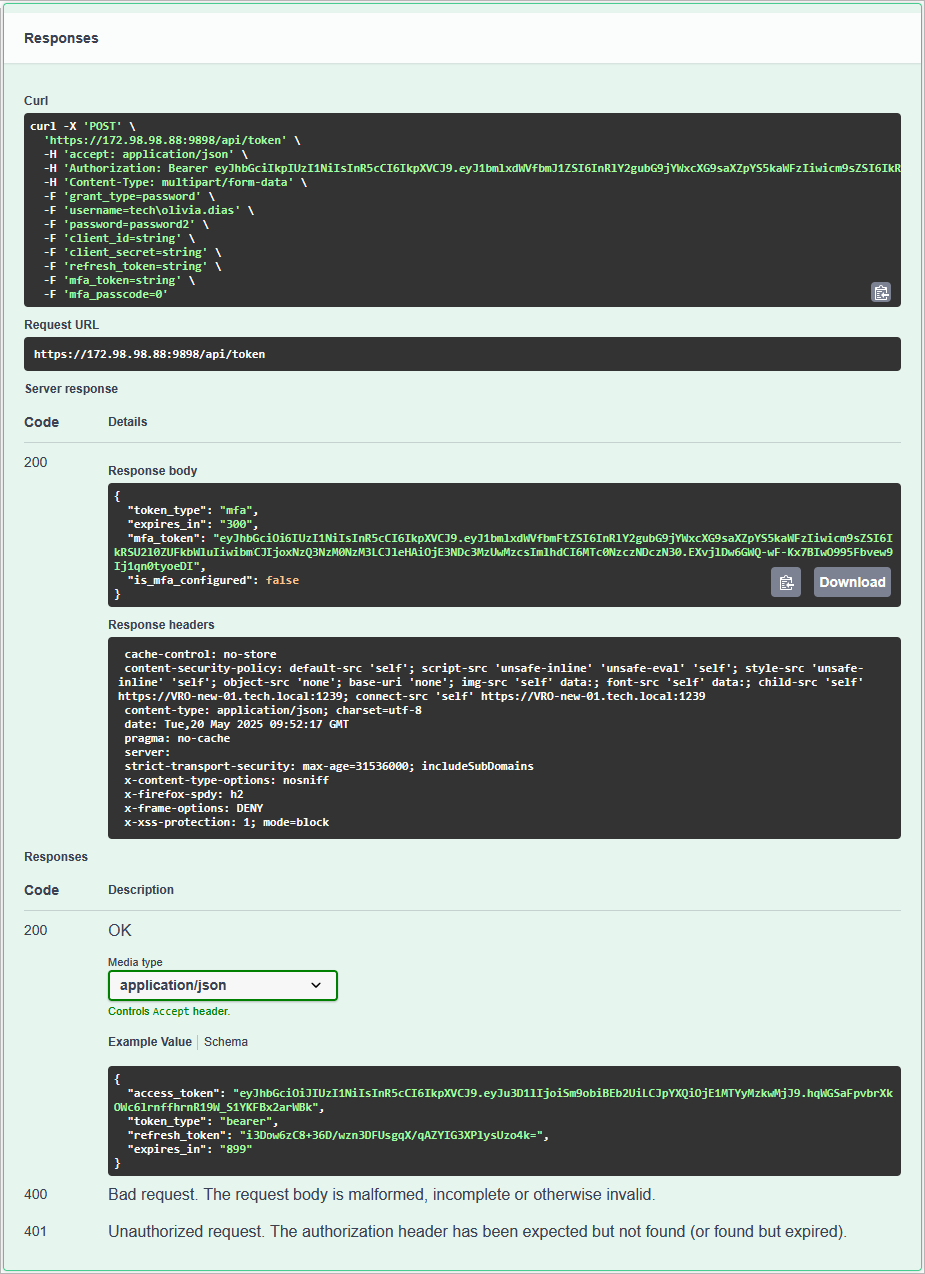
Task: Click the Request URL field
Action: click(x=463, y=354)
